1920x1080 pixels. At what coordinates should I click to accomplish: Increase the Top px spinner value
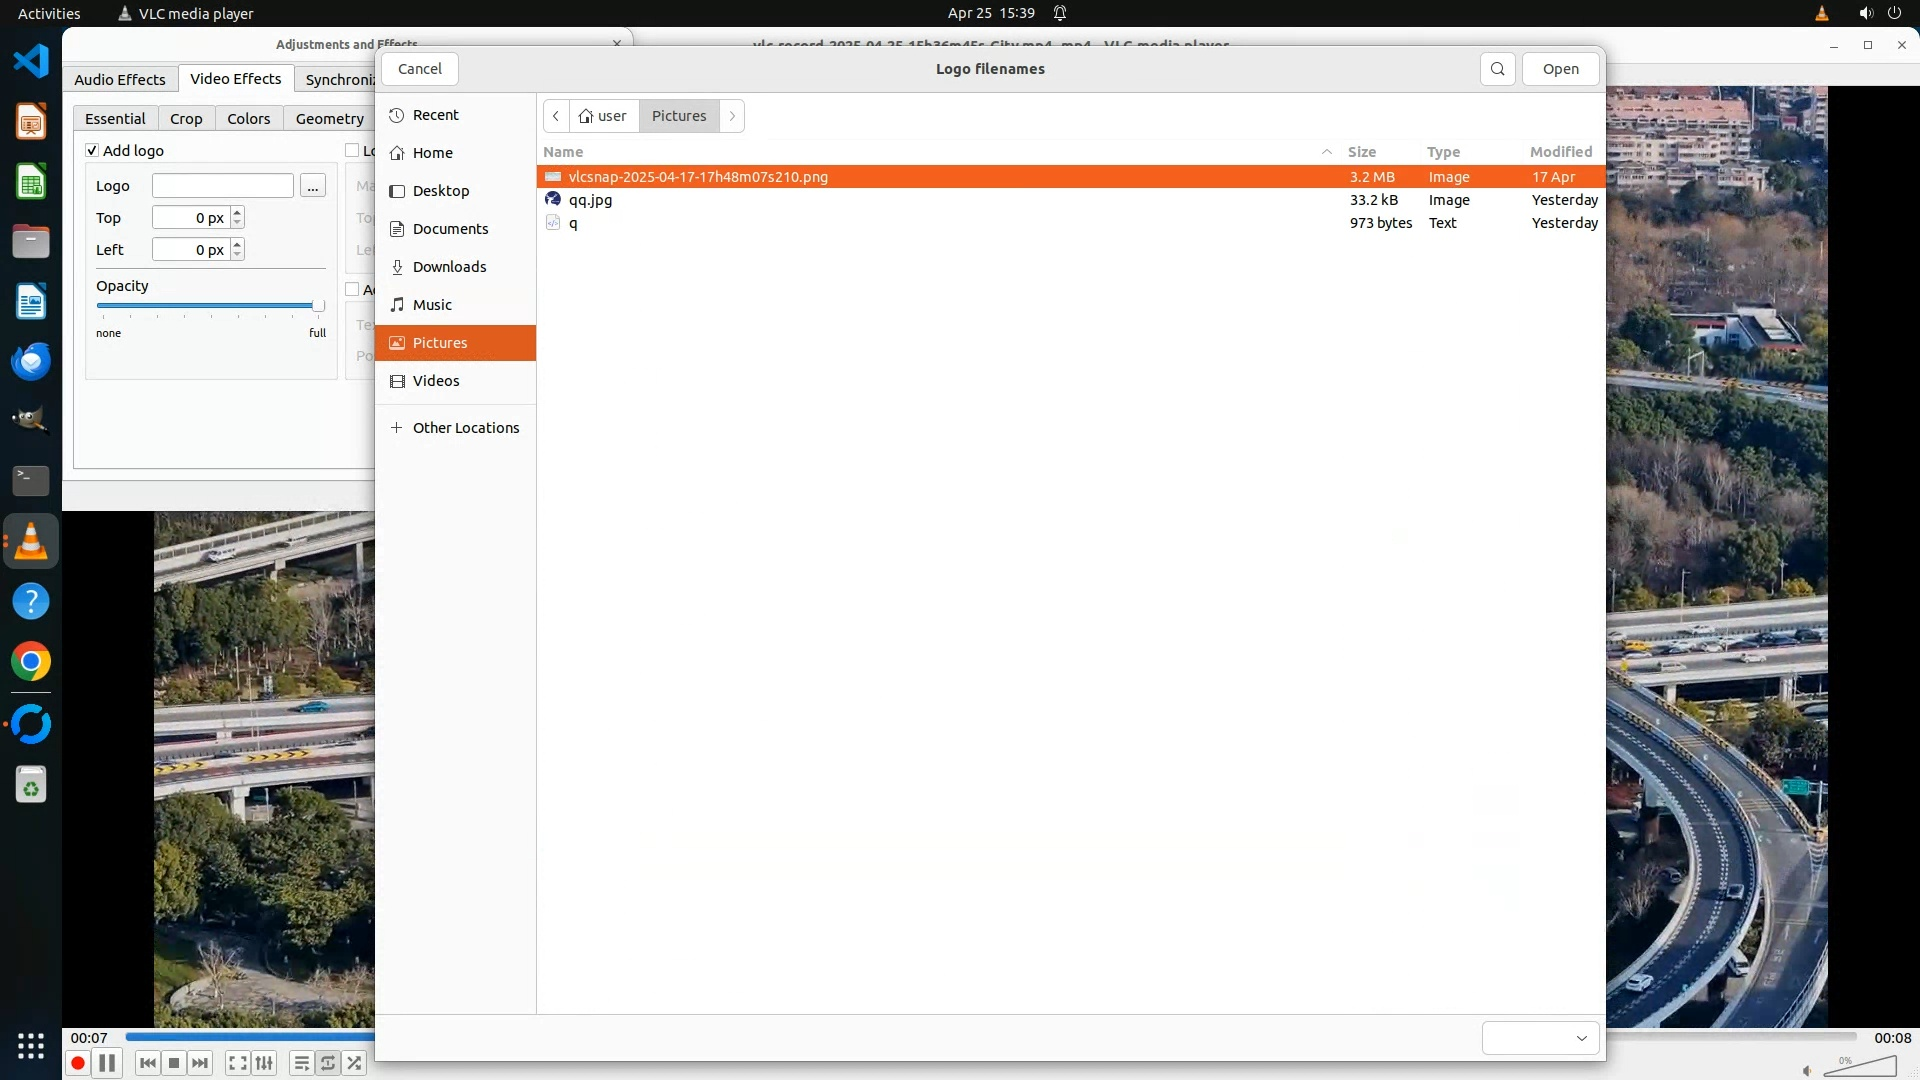(x=237, y=212)
